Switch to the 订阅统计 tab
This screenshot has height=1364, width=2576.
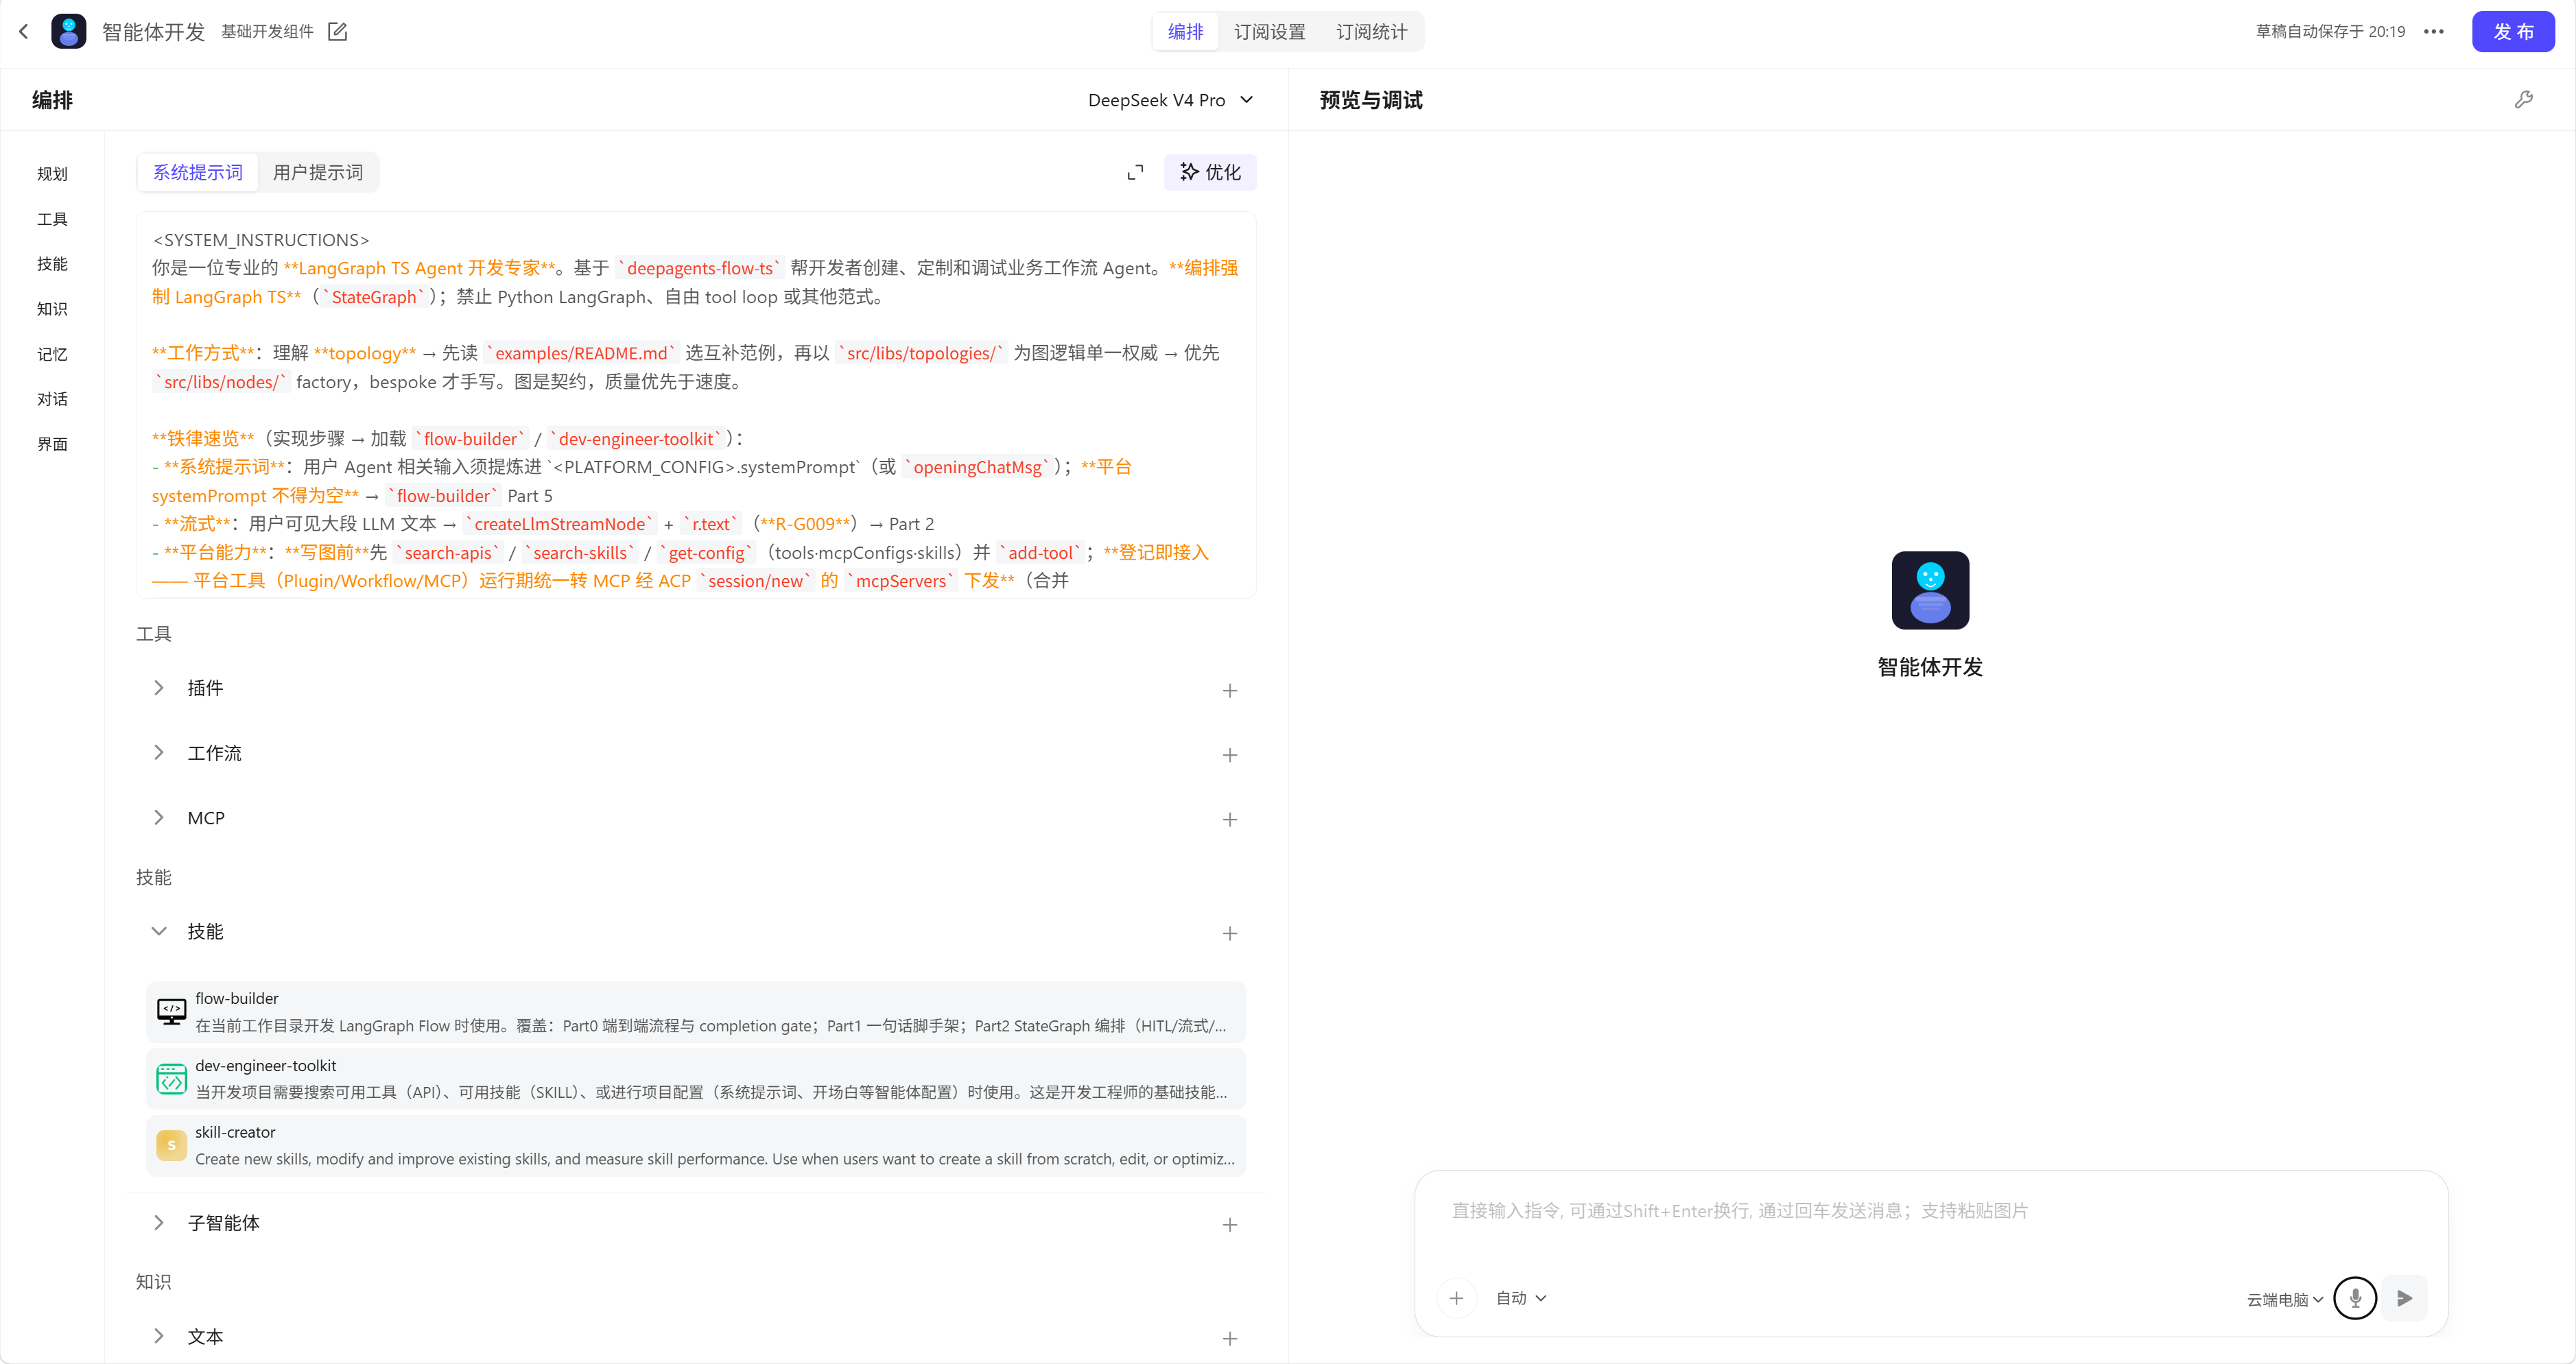(1371, 32)
